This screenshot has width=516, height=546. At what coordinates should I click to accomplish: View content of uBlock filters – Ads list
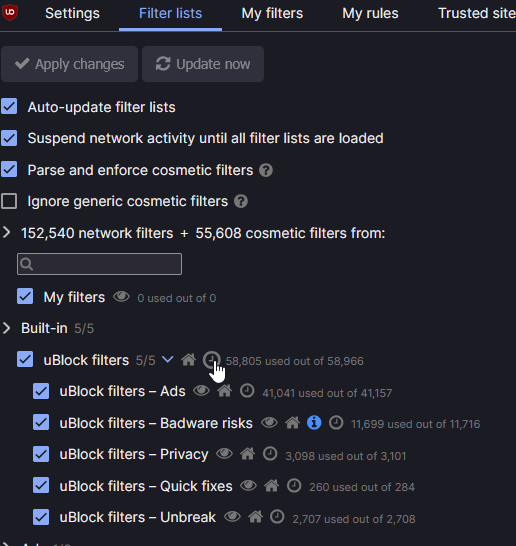coord(201,391)
